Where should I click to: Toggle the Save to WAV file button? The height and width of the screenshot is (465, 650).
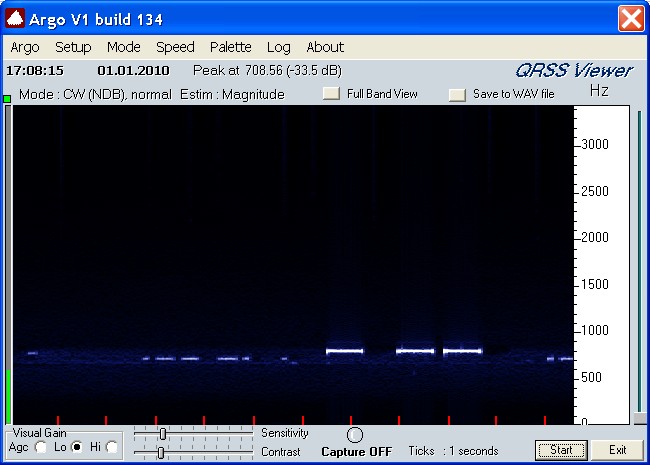tap(457, 95)
